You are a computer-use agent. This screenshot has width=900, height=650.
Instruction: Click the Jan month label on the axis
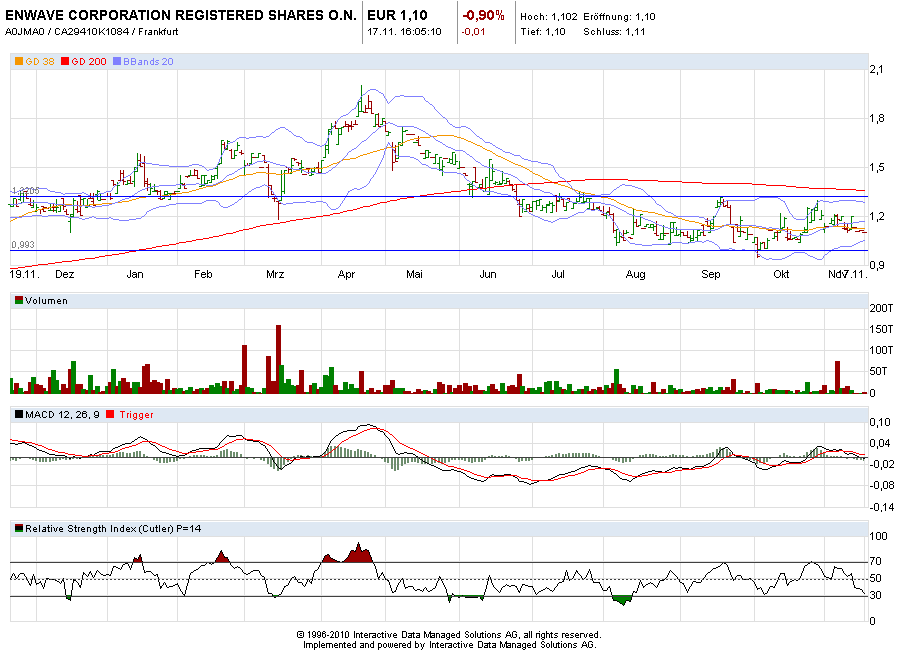pyautogui.click(x=135, y=274)
